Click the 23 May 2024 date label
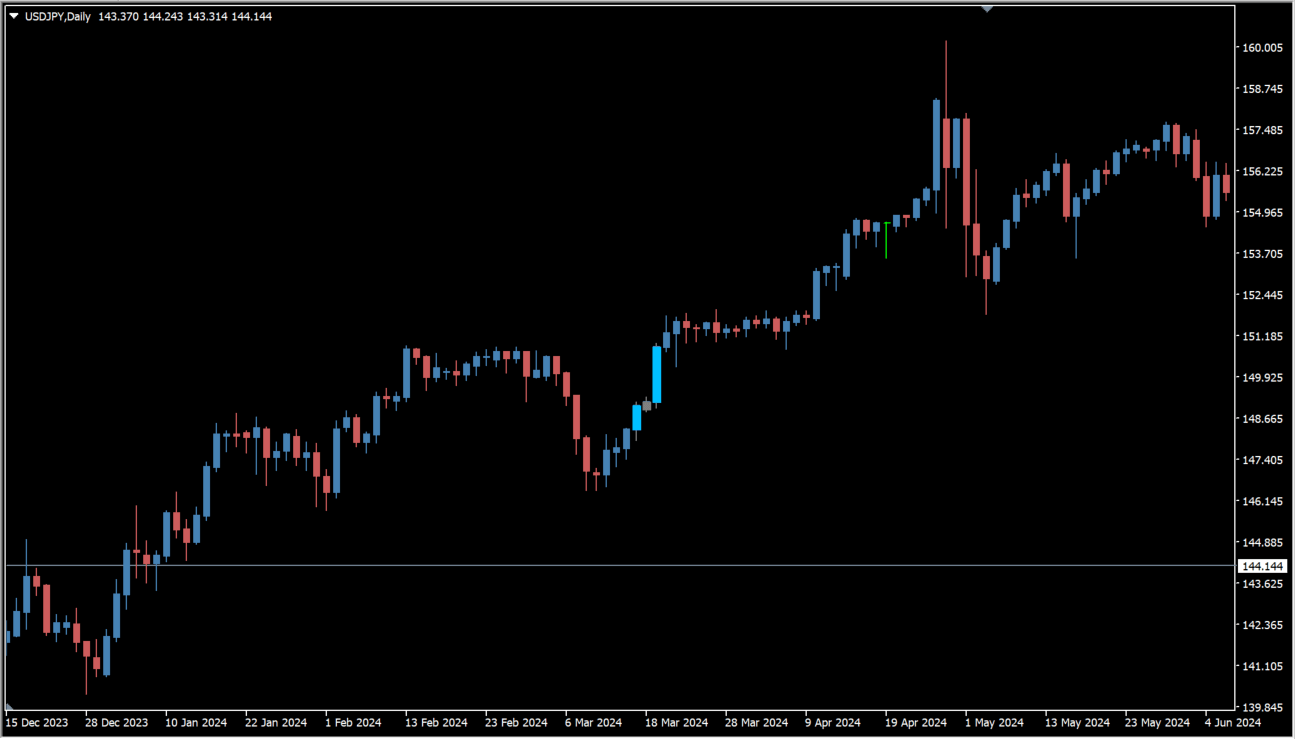Viewport: 1295px width, 739px height. point(1157,723)
